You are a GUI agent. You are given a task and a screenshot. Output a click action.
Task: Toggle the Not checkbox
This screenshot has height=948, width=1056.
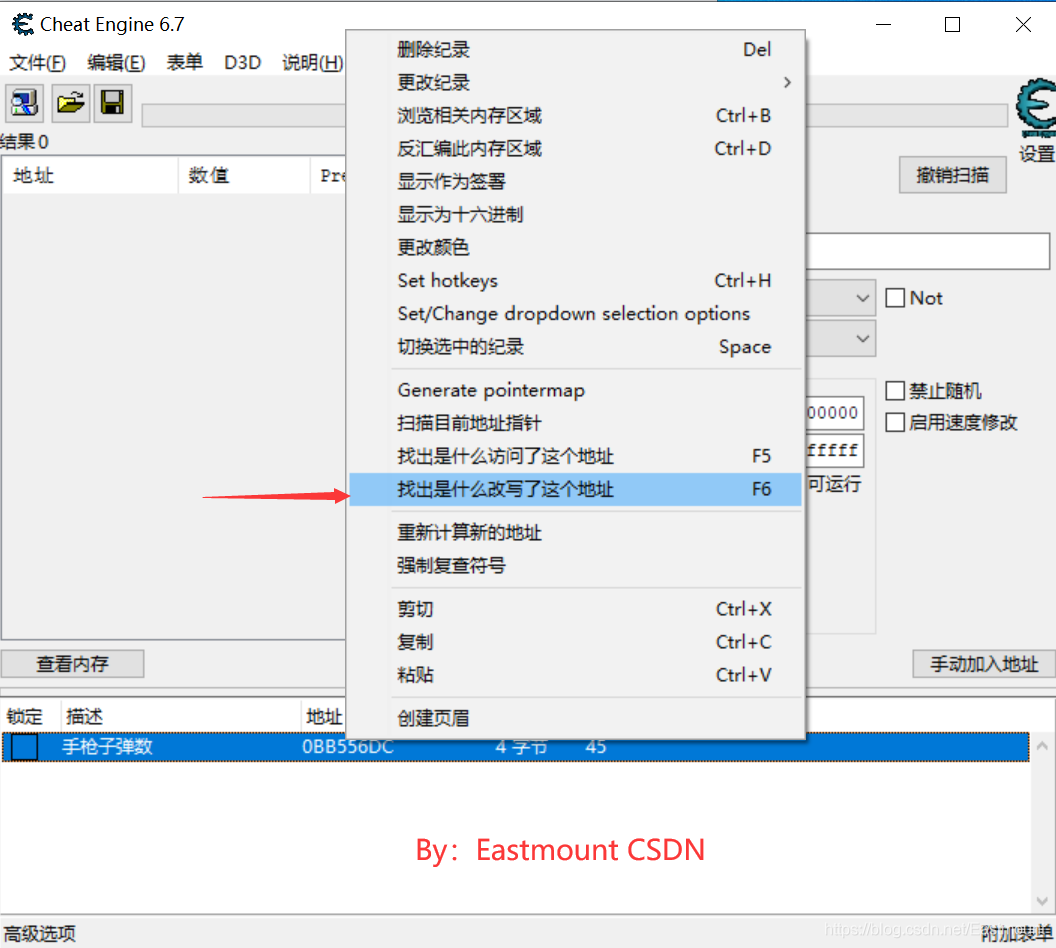(x=894, y=298)
